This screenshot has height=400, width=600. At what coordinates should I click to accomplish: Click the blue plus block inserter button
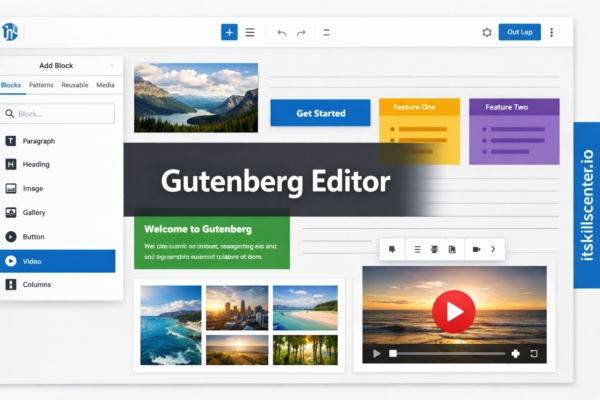tap(229, 32)
